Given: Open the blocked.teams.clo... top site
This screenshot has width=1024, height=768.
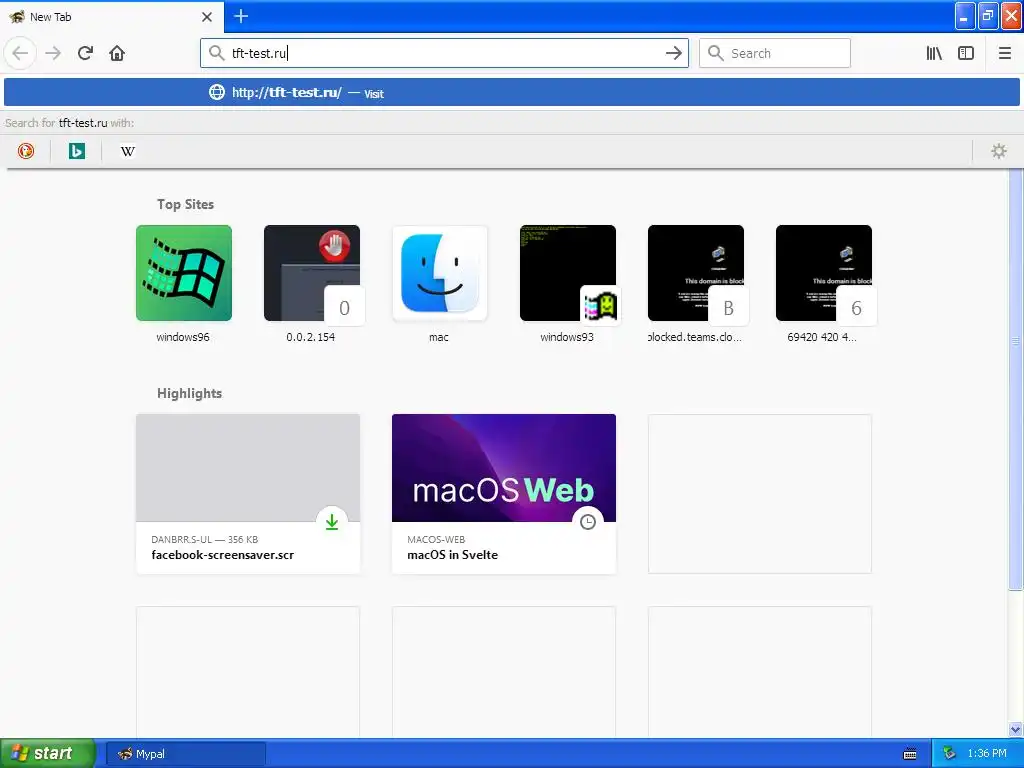Looking at the screenshot, I should click(696, 284).
